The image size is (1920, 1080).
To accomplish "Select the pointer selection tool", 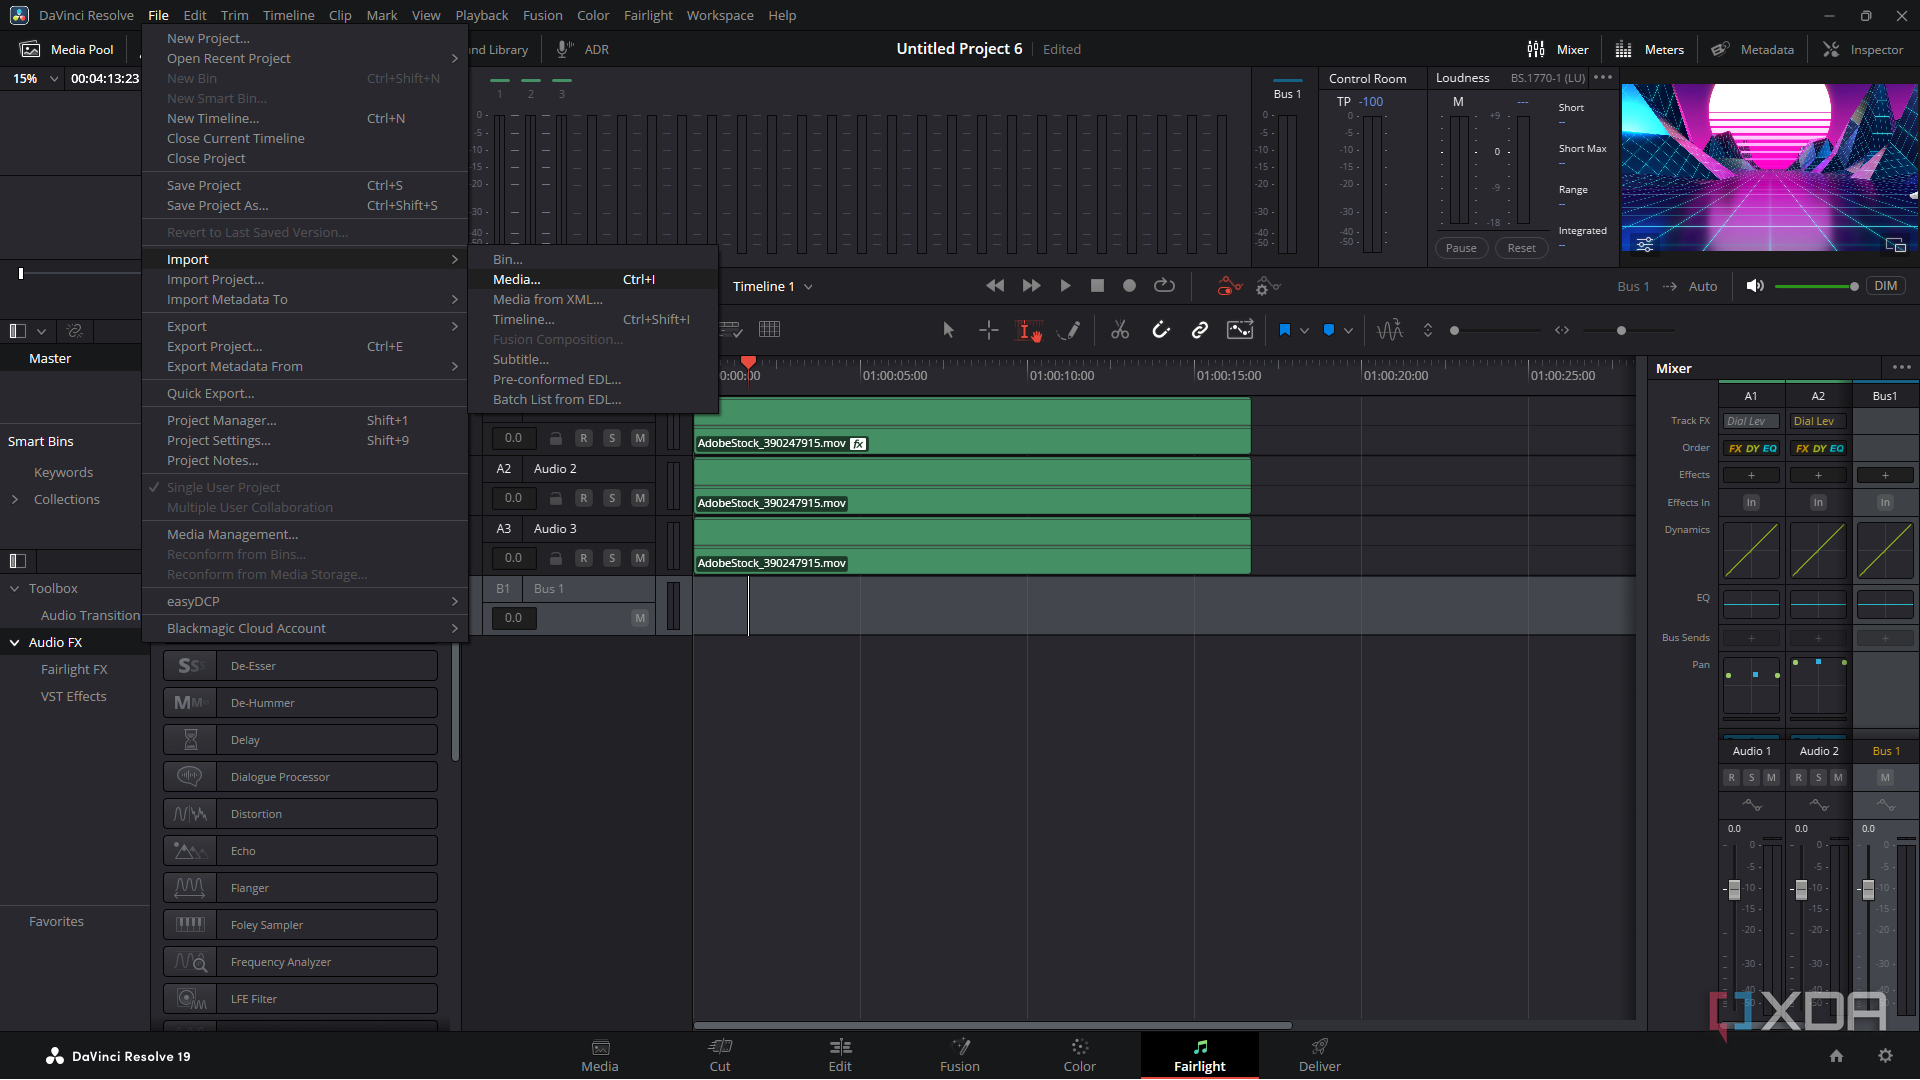I will [x=948, y=330].
